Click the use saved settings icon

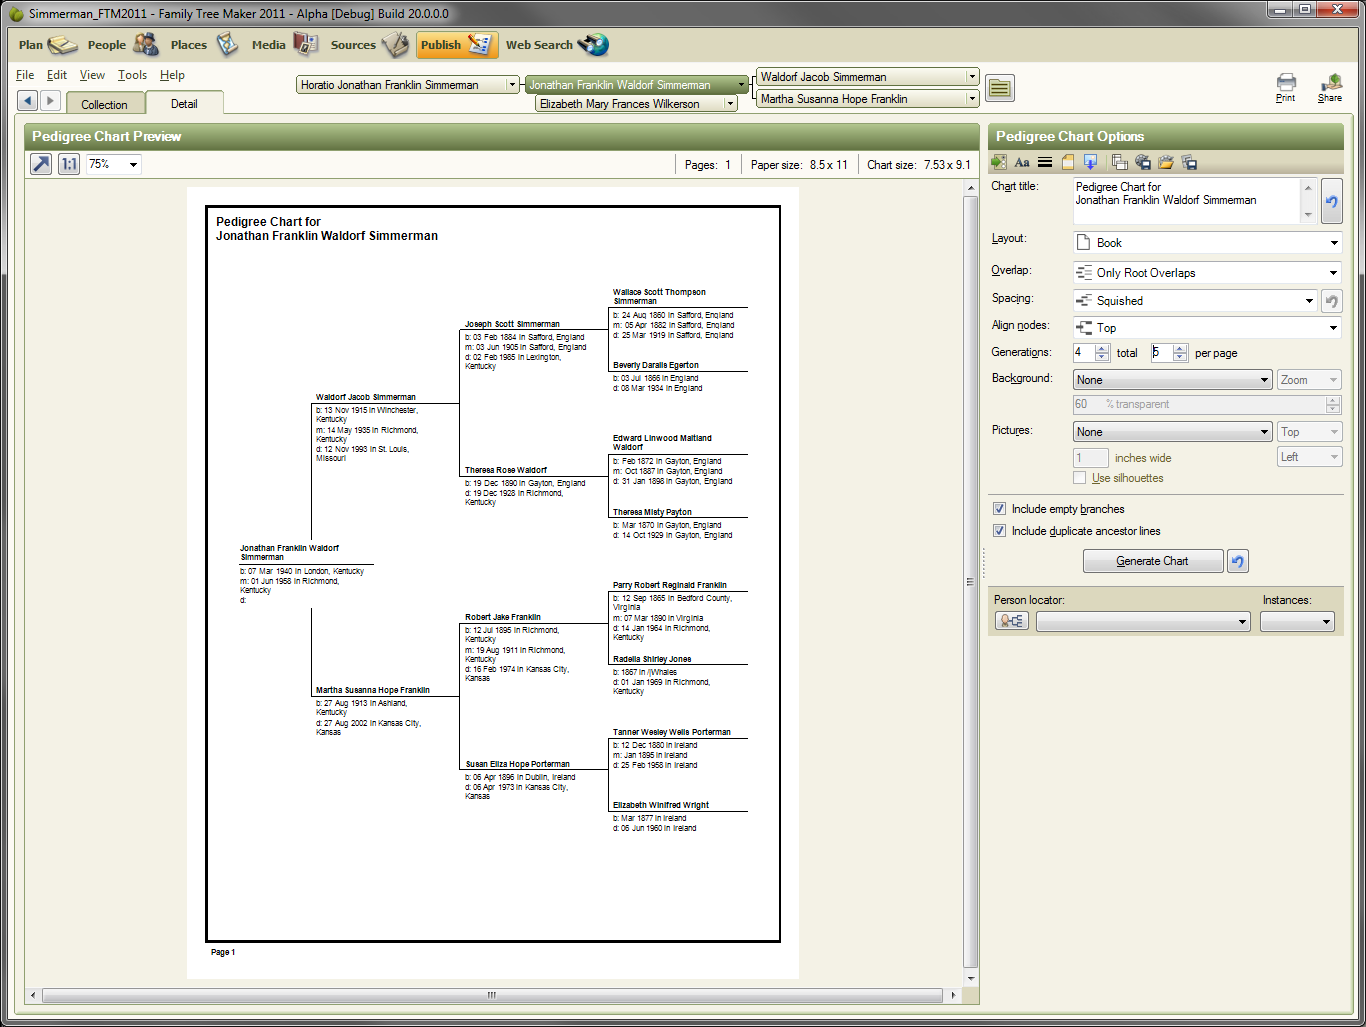tap(1120, 162)
